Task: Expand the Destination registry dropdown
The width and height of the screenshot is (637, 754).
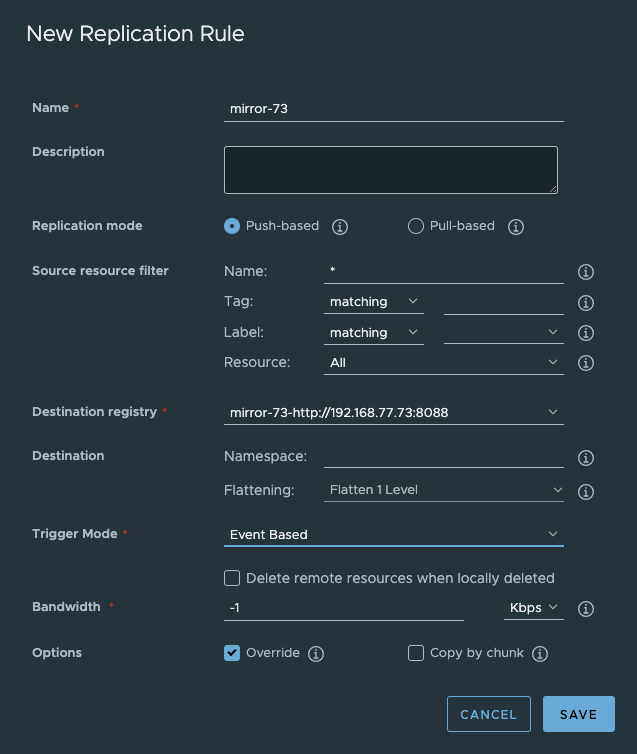Action: pos(394,412)
